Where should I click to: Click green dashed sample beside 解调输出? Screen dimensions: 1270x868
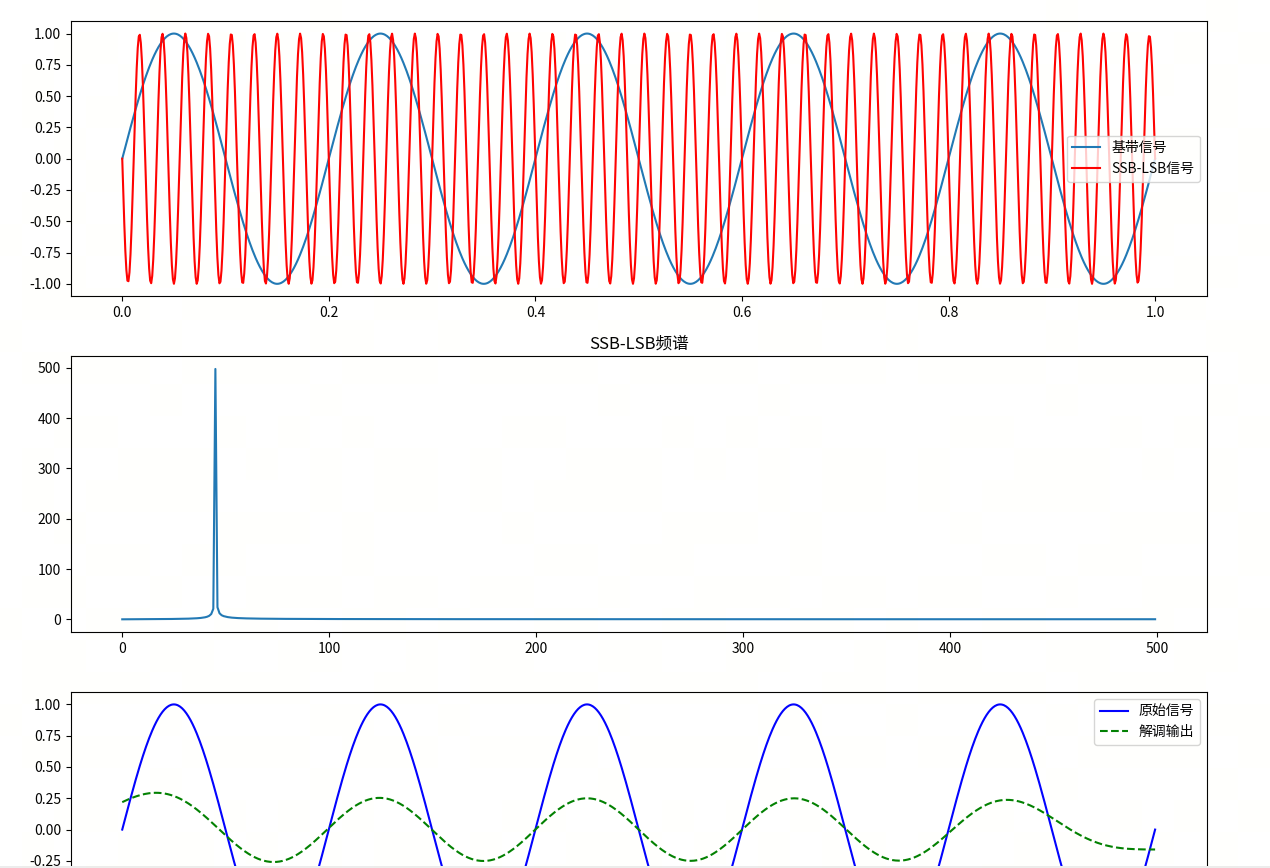1114,731
